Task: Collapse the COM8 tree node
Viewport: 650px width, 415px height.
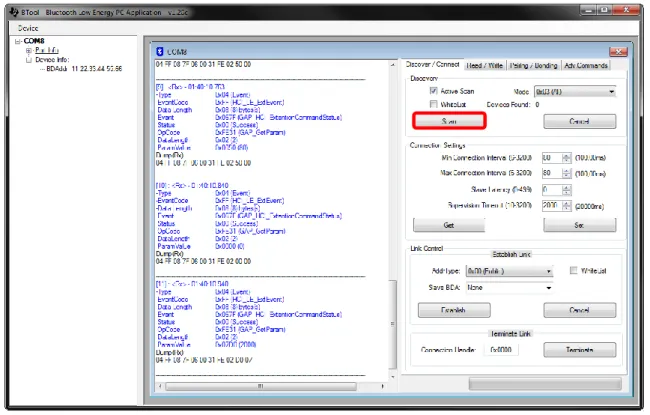Action: [18, 41]
